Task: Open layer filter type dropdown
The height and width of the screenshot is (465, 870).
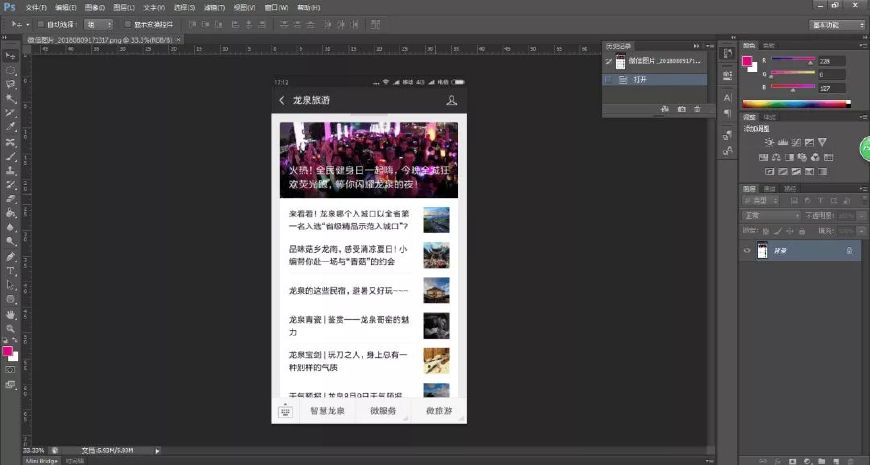Action: pyautogui.click(x=761, y=200)
